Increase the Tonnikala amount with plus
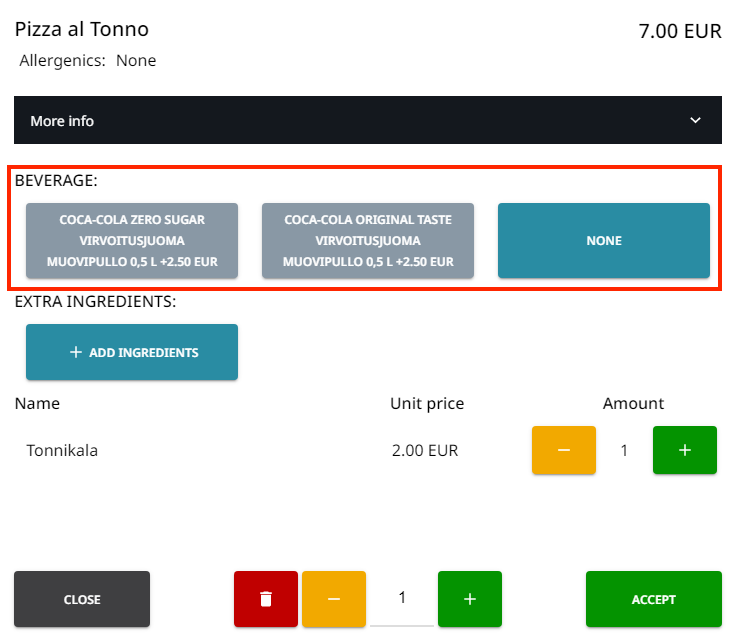This screenshot has width=731, height=639. (685, 450)
